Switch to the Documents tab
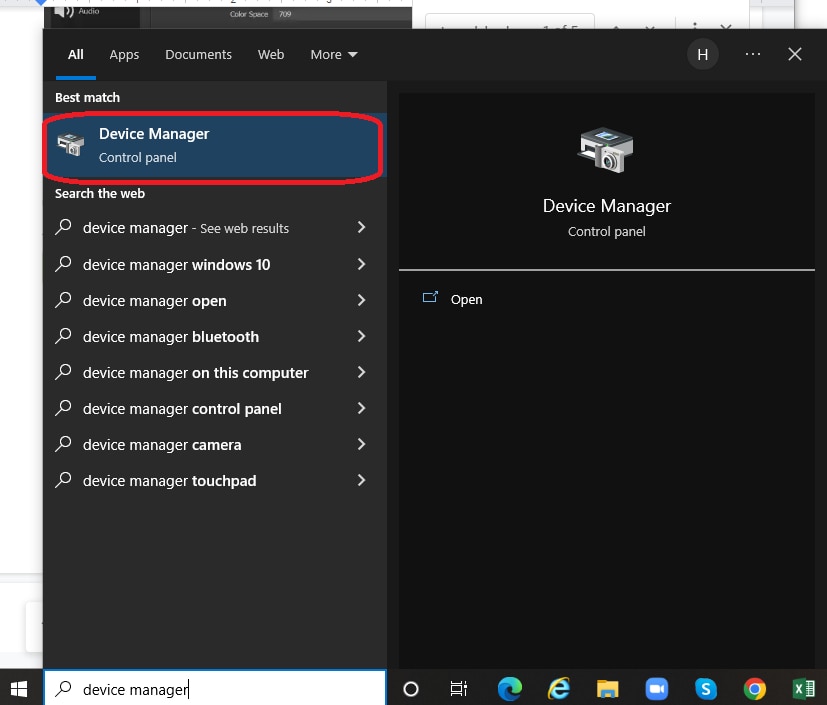The width and height of the screenshot is (827, 705). pos(198,55)
